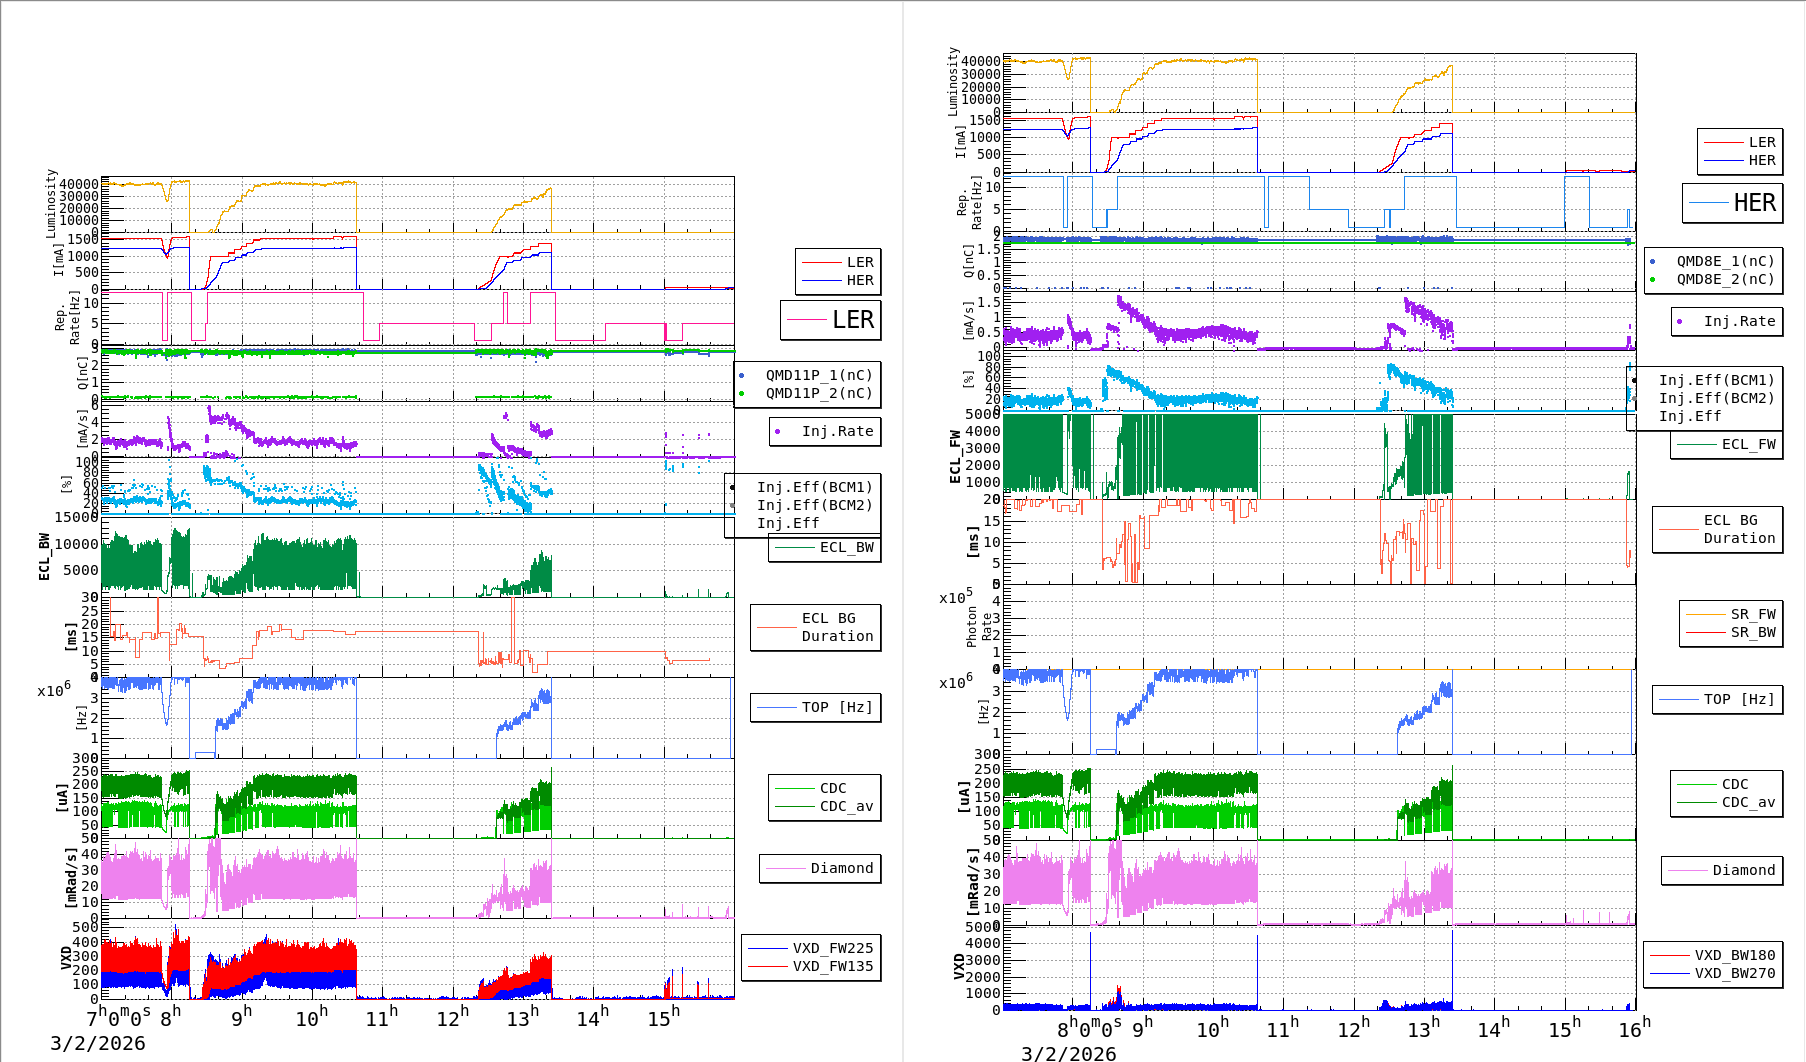Select the SR_FW legend entry

pos(1731,614)
